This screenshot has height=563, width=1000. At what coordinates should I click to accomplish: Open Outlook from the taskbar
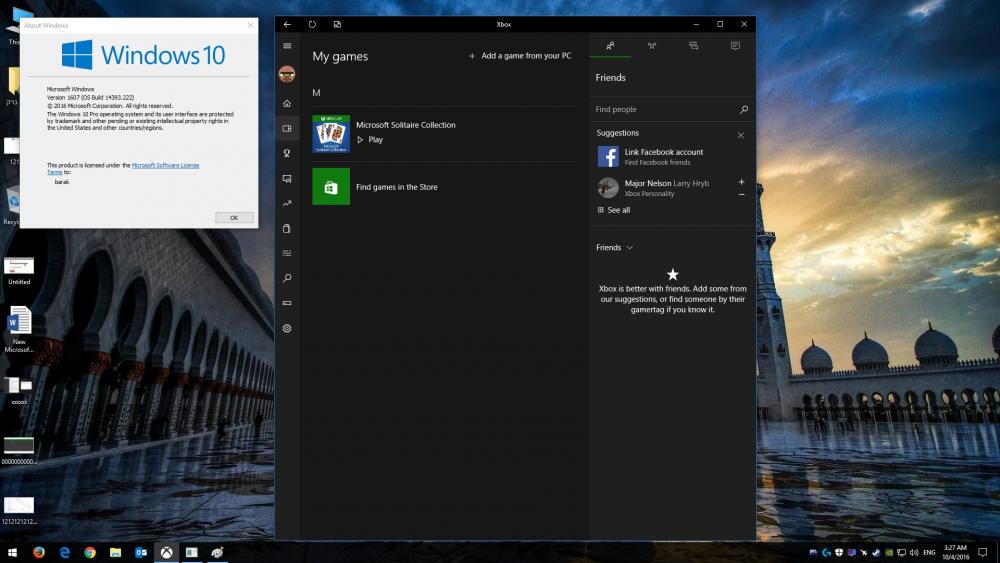[x=141, y=552]
